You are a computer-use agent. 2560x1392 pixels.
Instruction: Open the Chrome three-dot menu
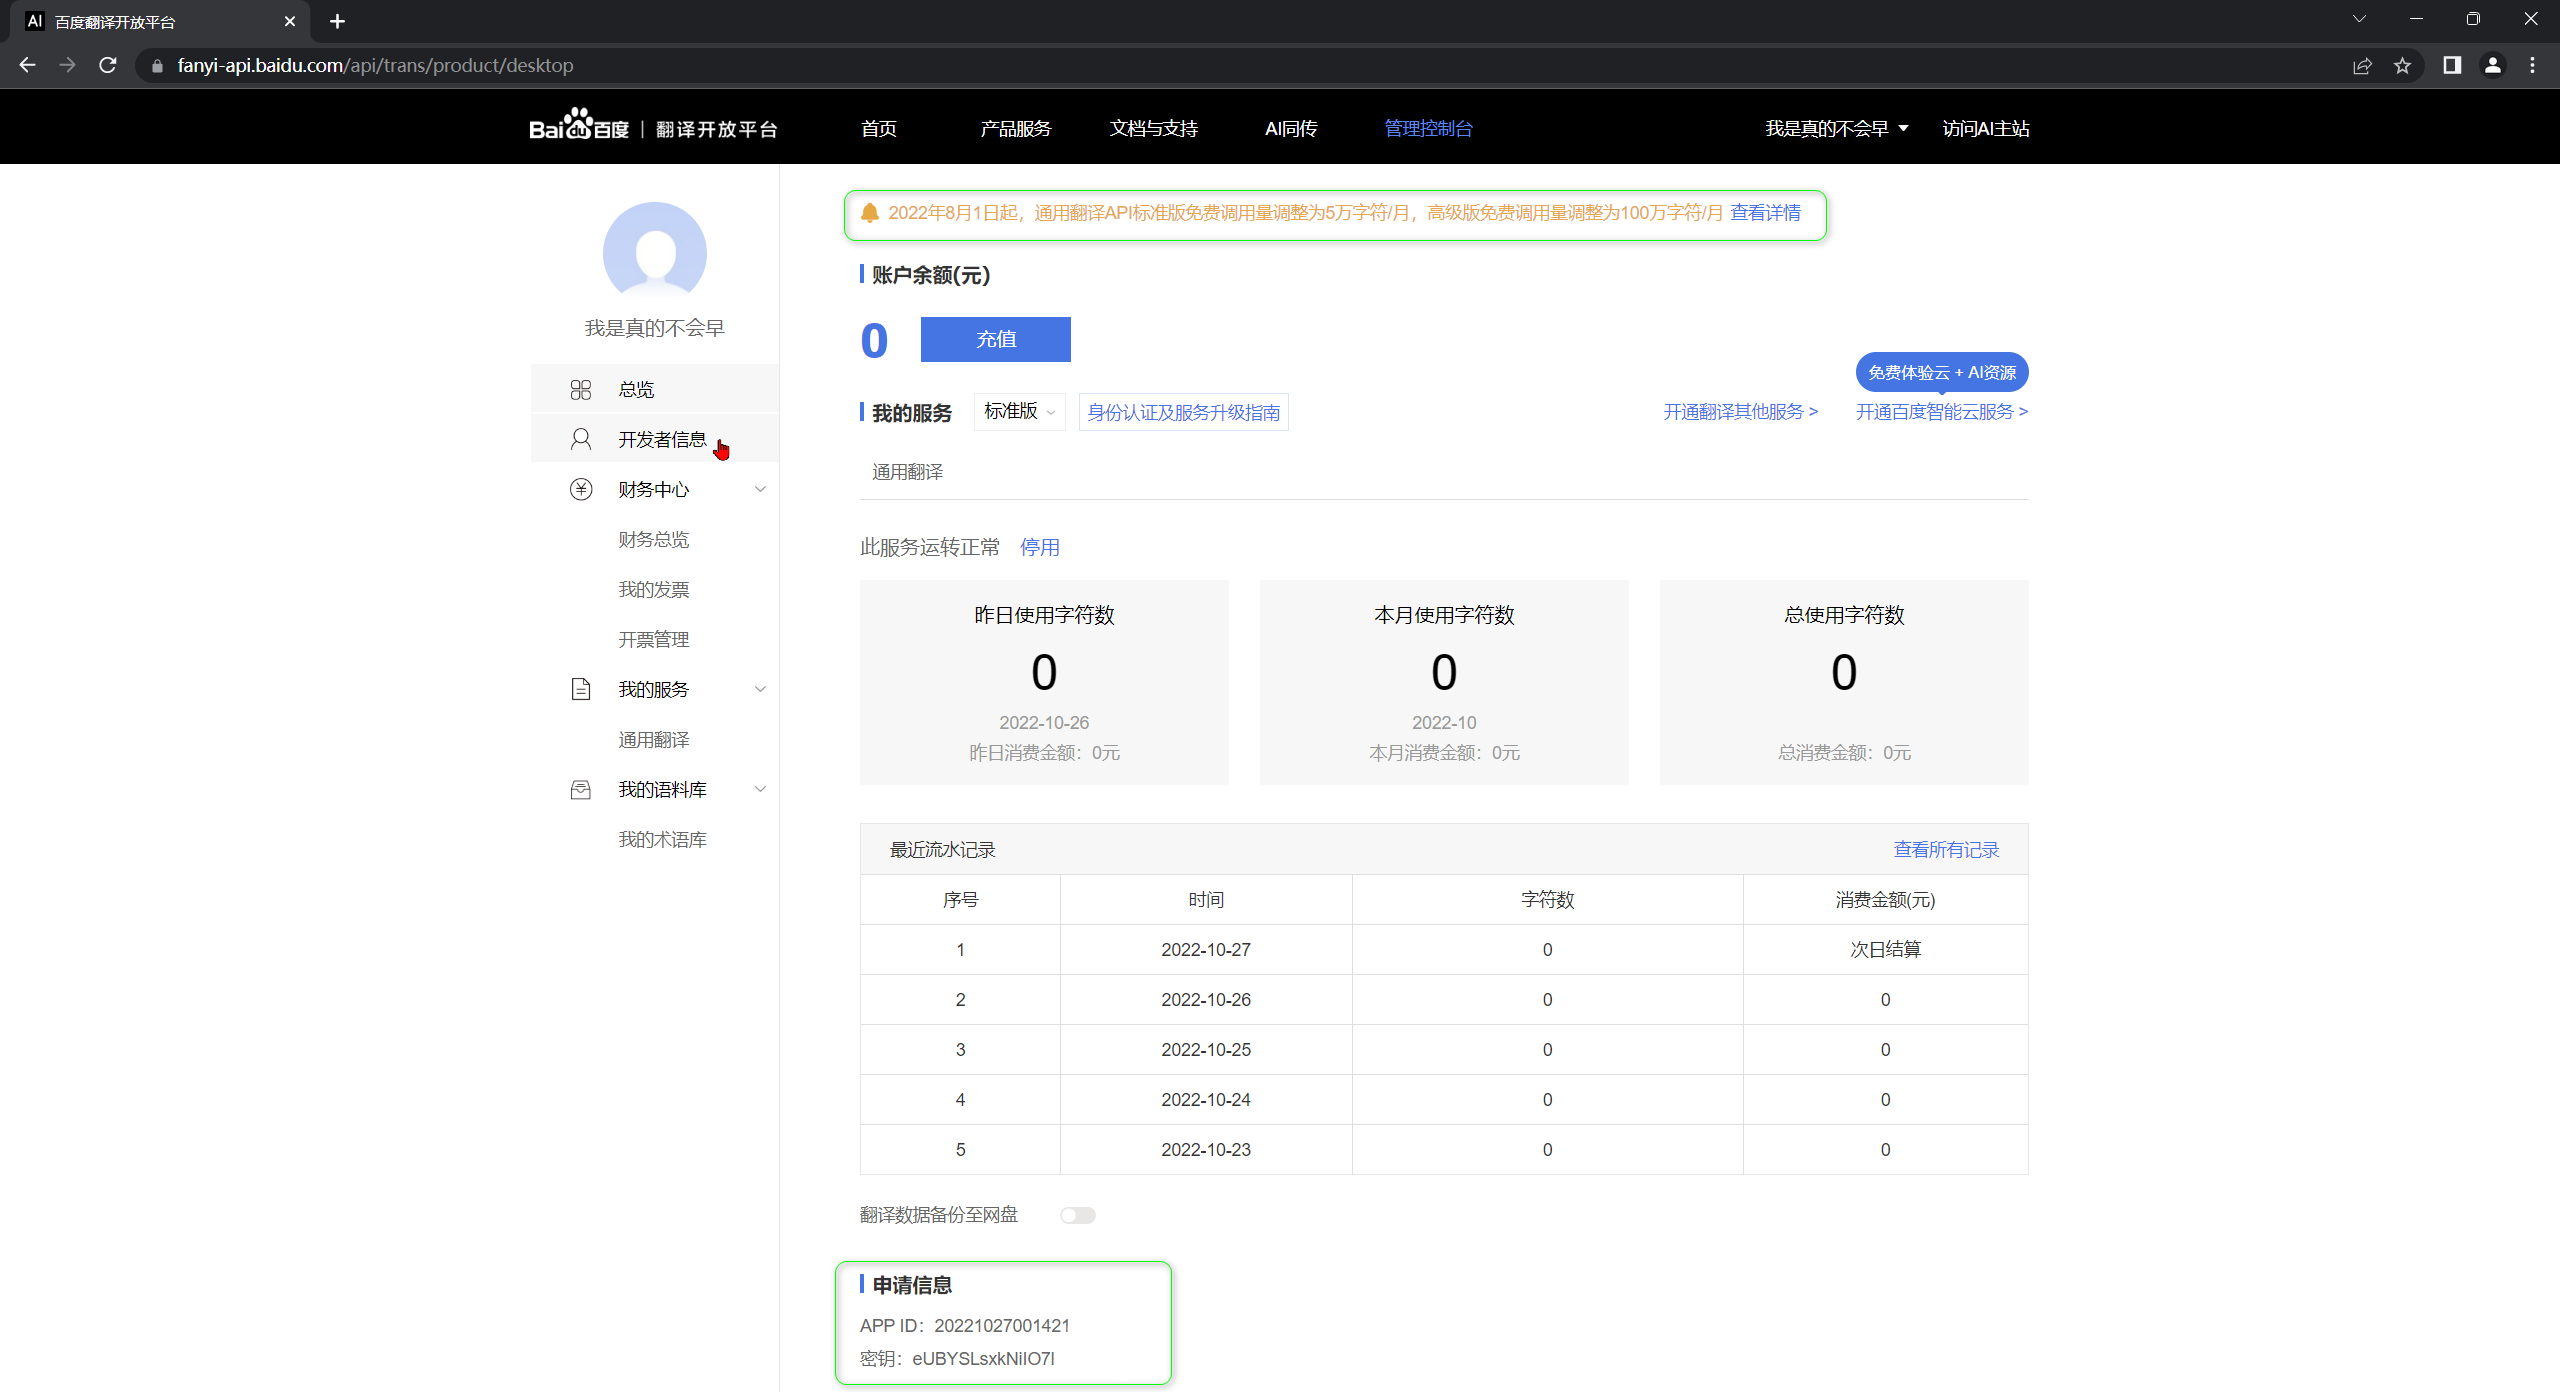(2532, 65)
